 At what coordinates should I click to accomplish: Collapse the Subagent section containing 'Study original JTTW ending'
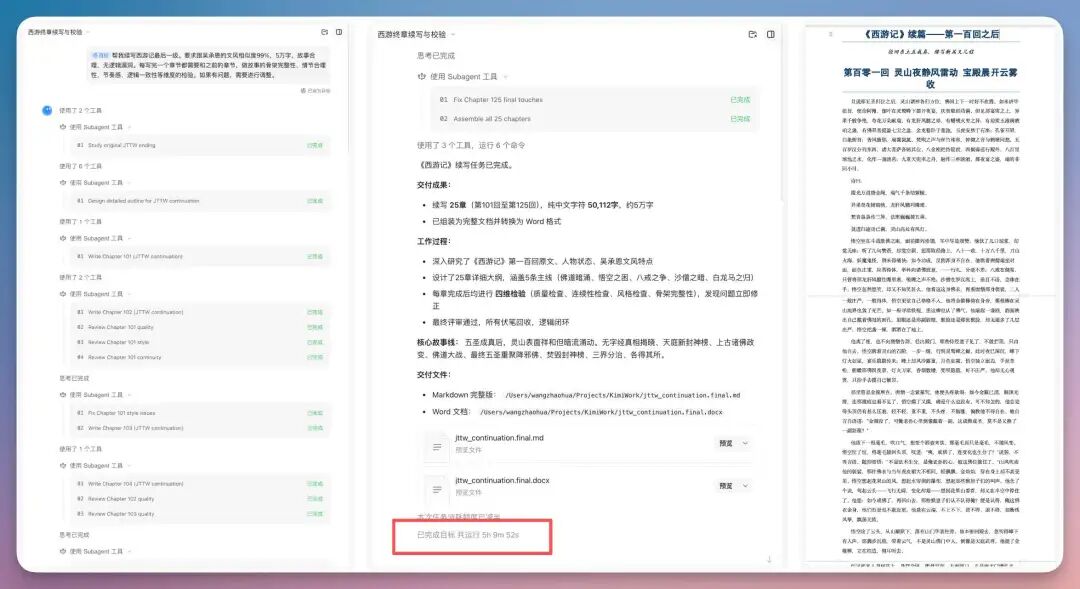(x=129, y=127)
